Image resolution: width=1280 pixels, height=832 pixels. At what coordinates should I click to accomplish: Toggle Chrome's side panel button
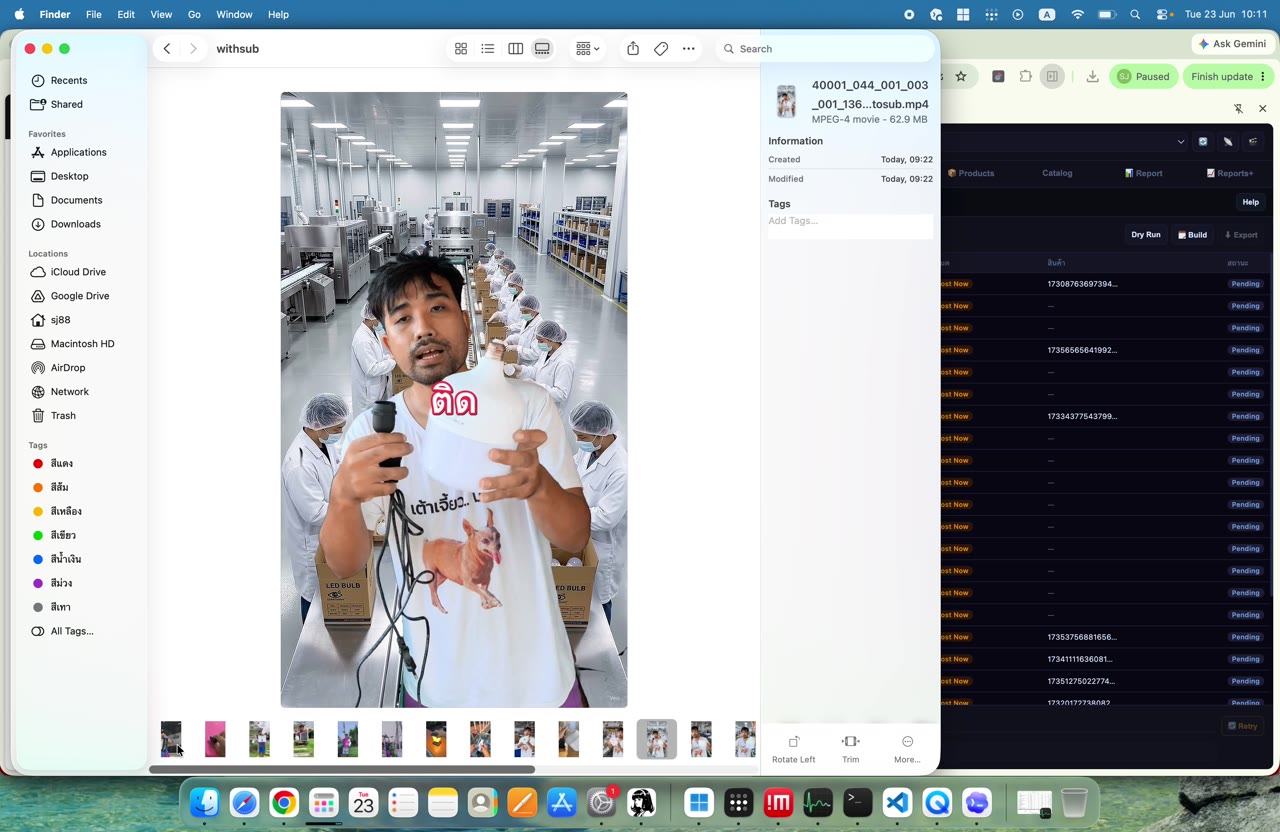[1052, 76]
